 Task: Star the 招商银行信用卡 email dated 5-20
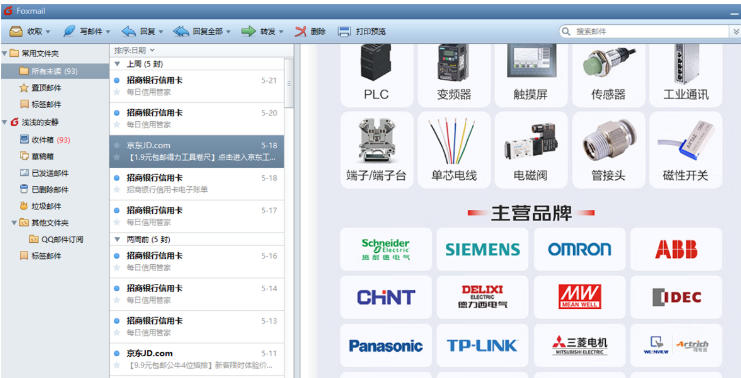pyautogui.click(x=117, y=124)
